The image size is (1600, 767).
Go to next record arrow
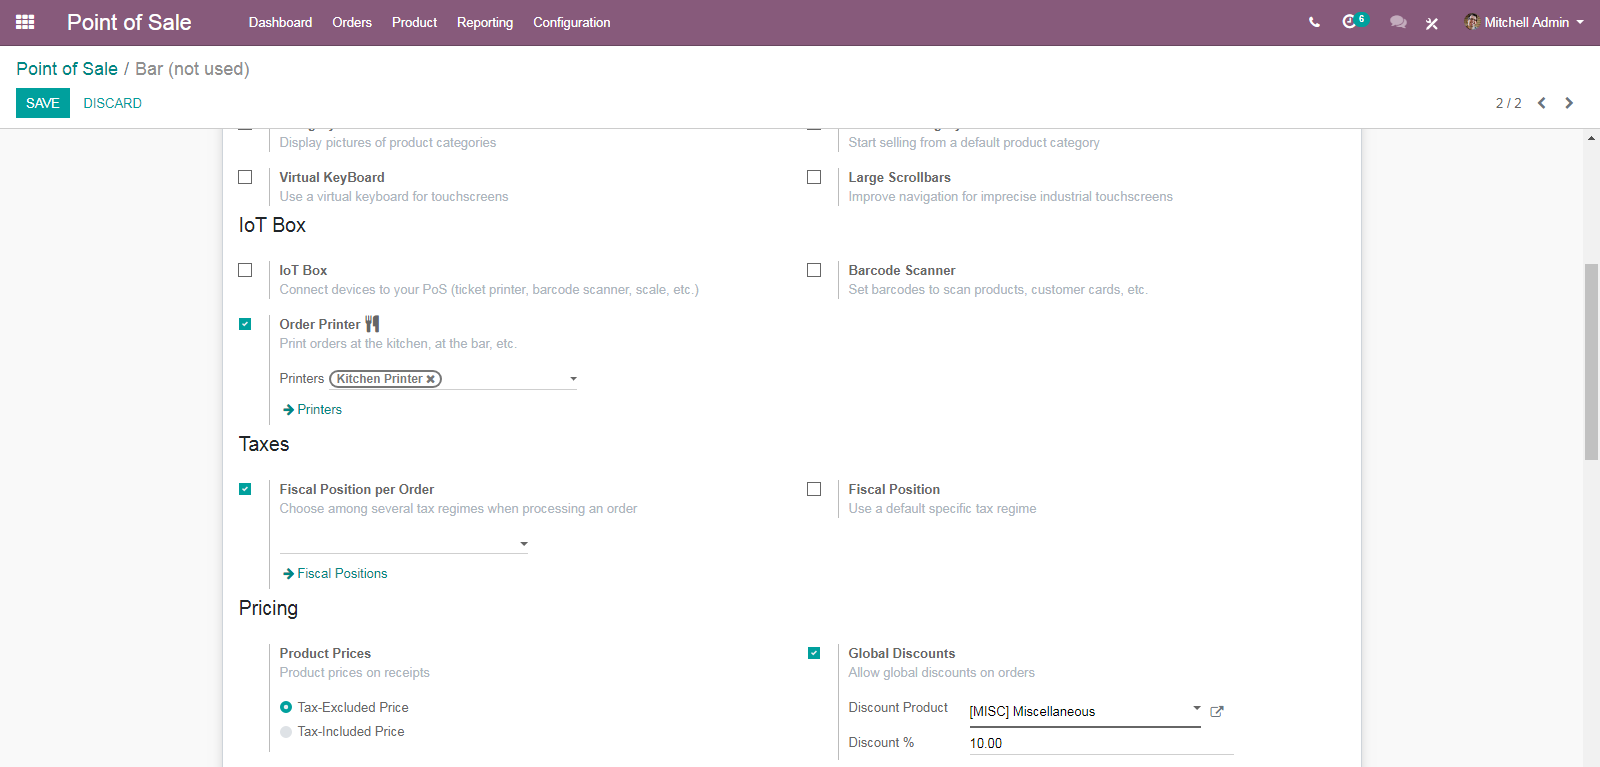(1569, 103)
